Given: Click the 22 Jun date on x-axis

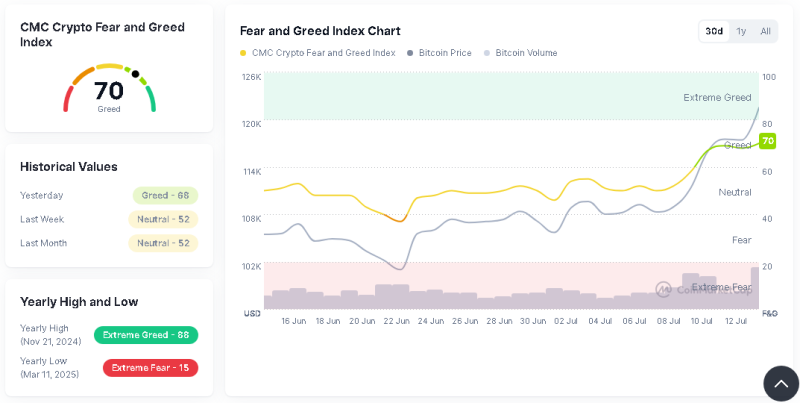Looking at the screenshot, I should (396, 321).
